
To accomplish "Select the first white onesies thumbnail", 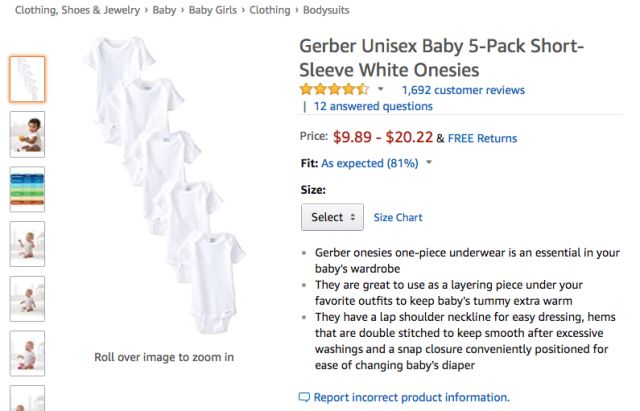I will coord(27,79).
